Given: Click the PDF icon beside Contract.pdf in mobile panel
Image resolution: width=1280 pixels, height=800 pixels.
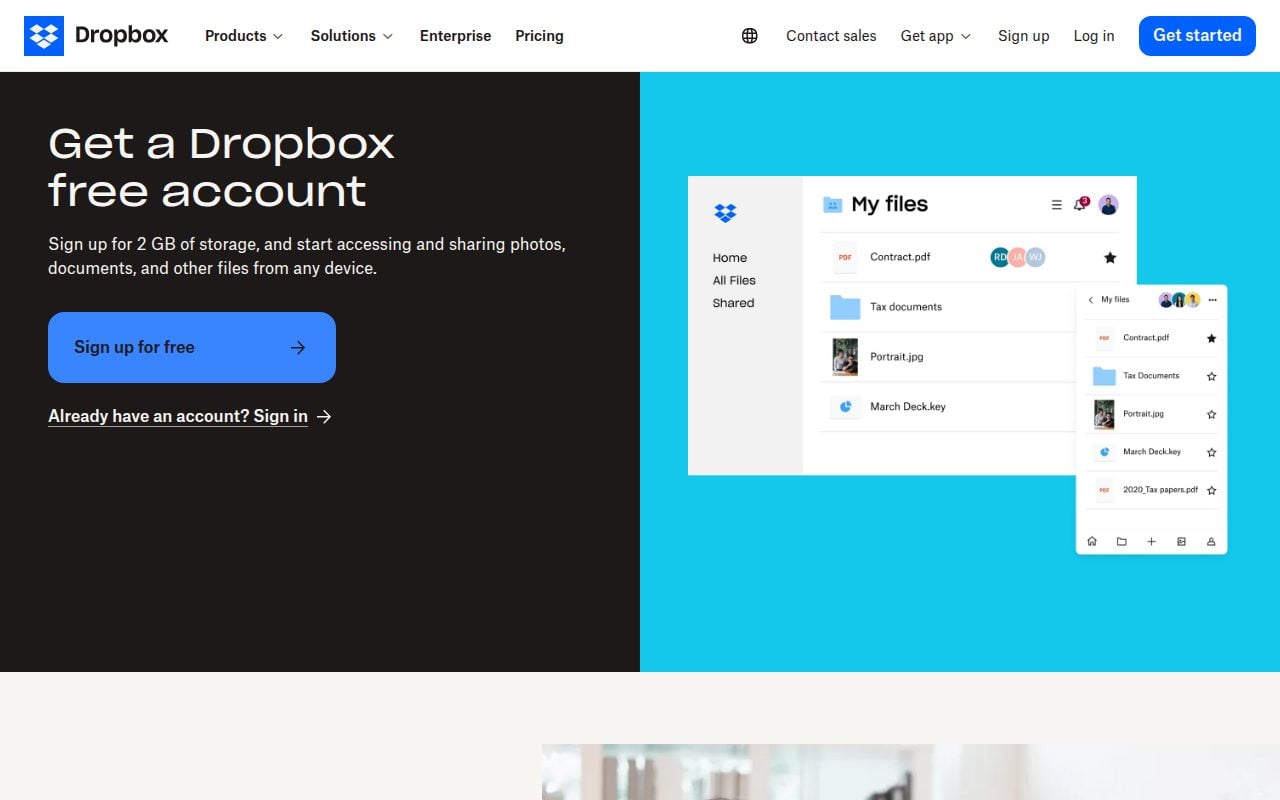Looking at the screenshot, I should [x=1104, y=338].
